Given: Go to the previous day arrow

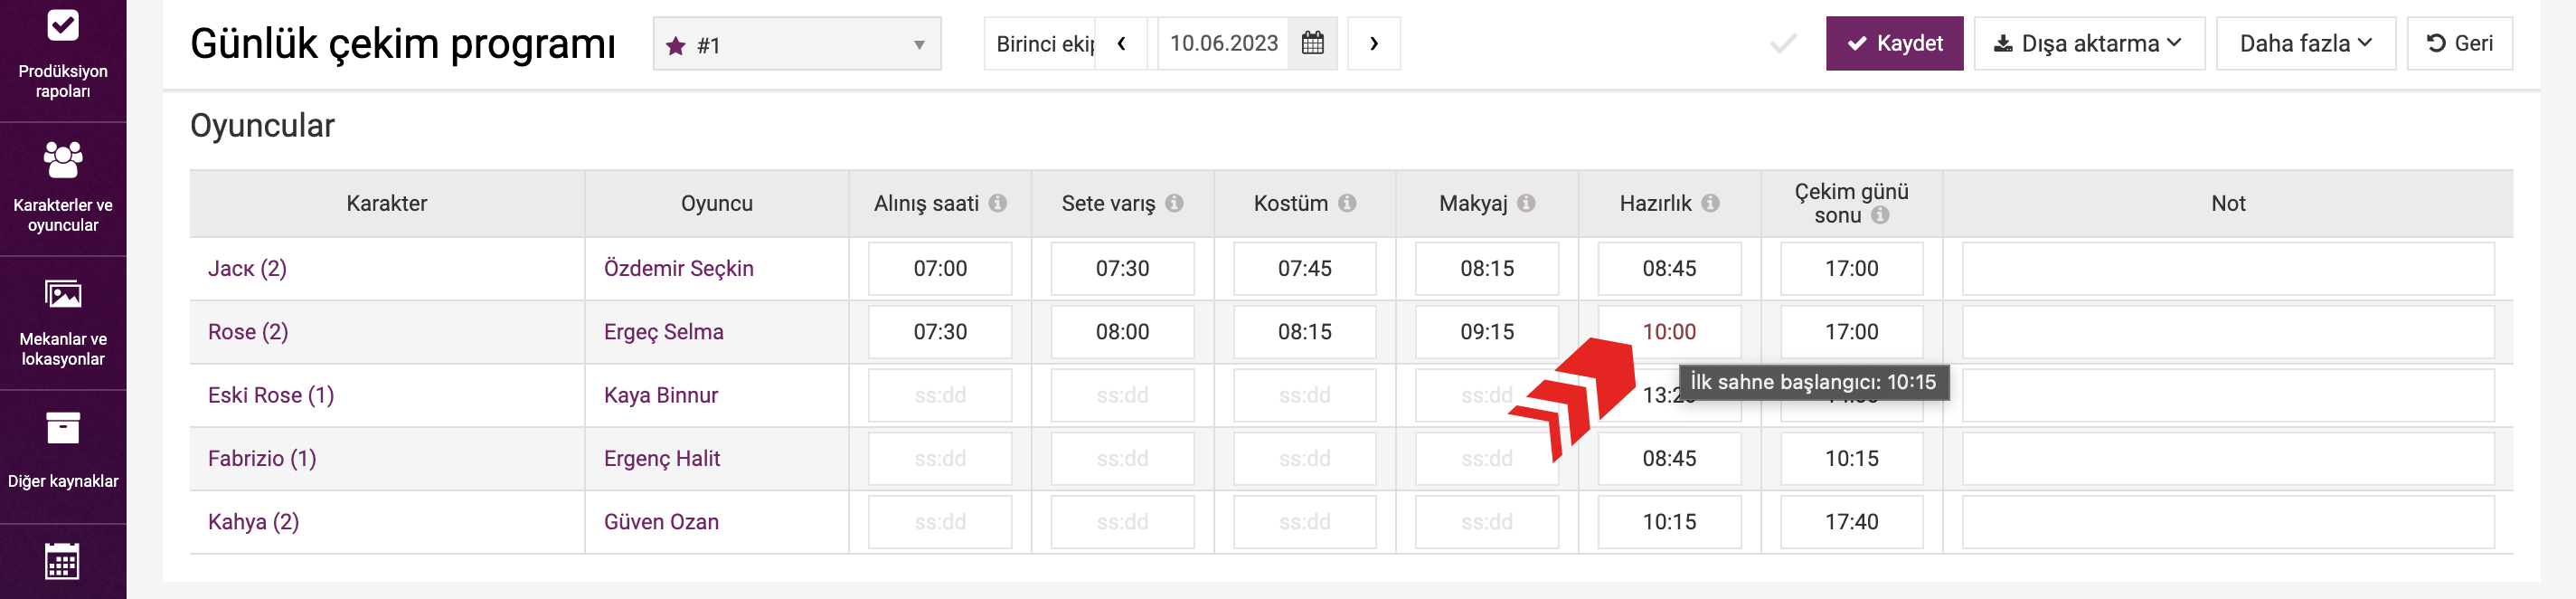Looking at the screenshot, I should click(x=1122, y=43).
